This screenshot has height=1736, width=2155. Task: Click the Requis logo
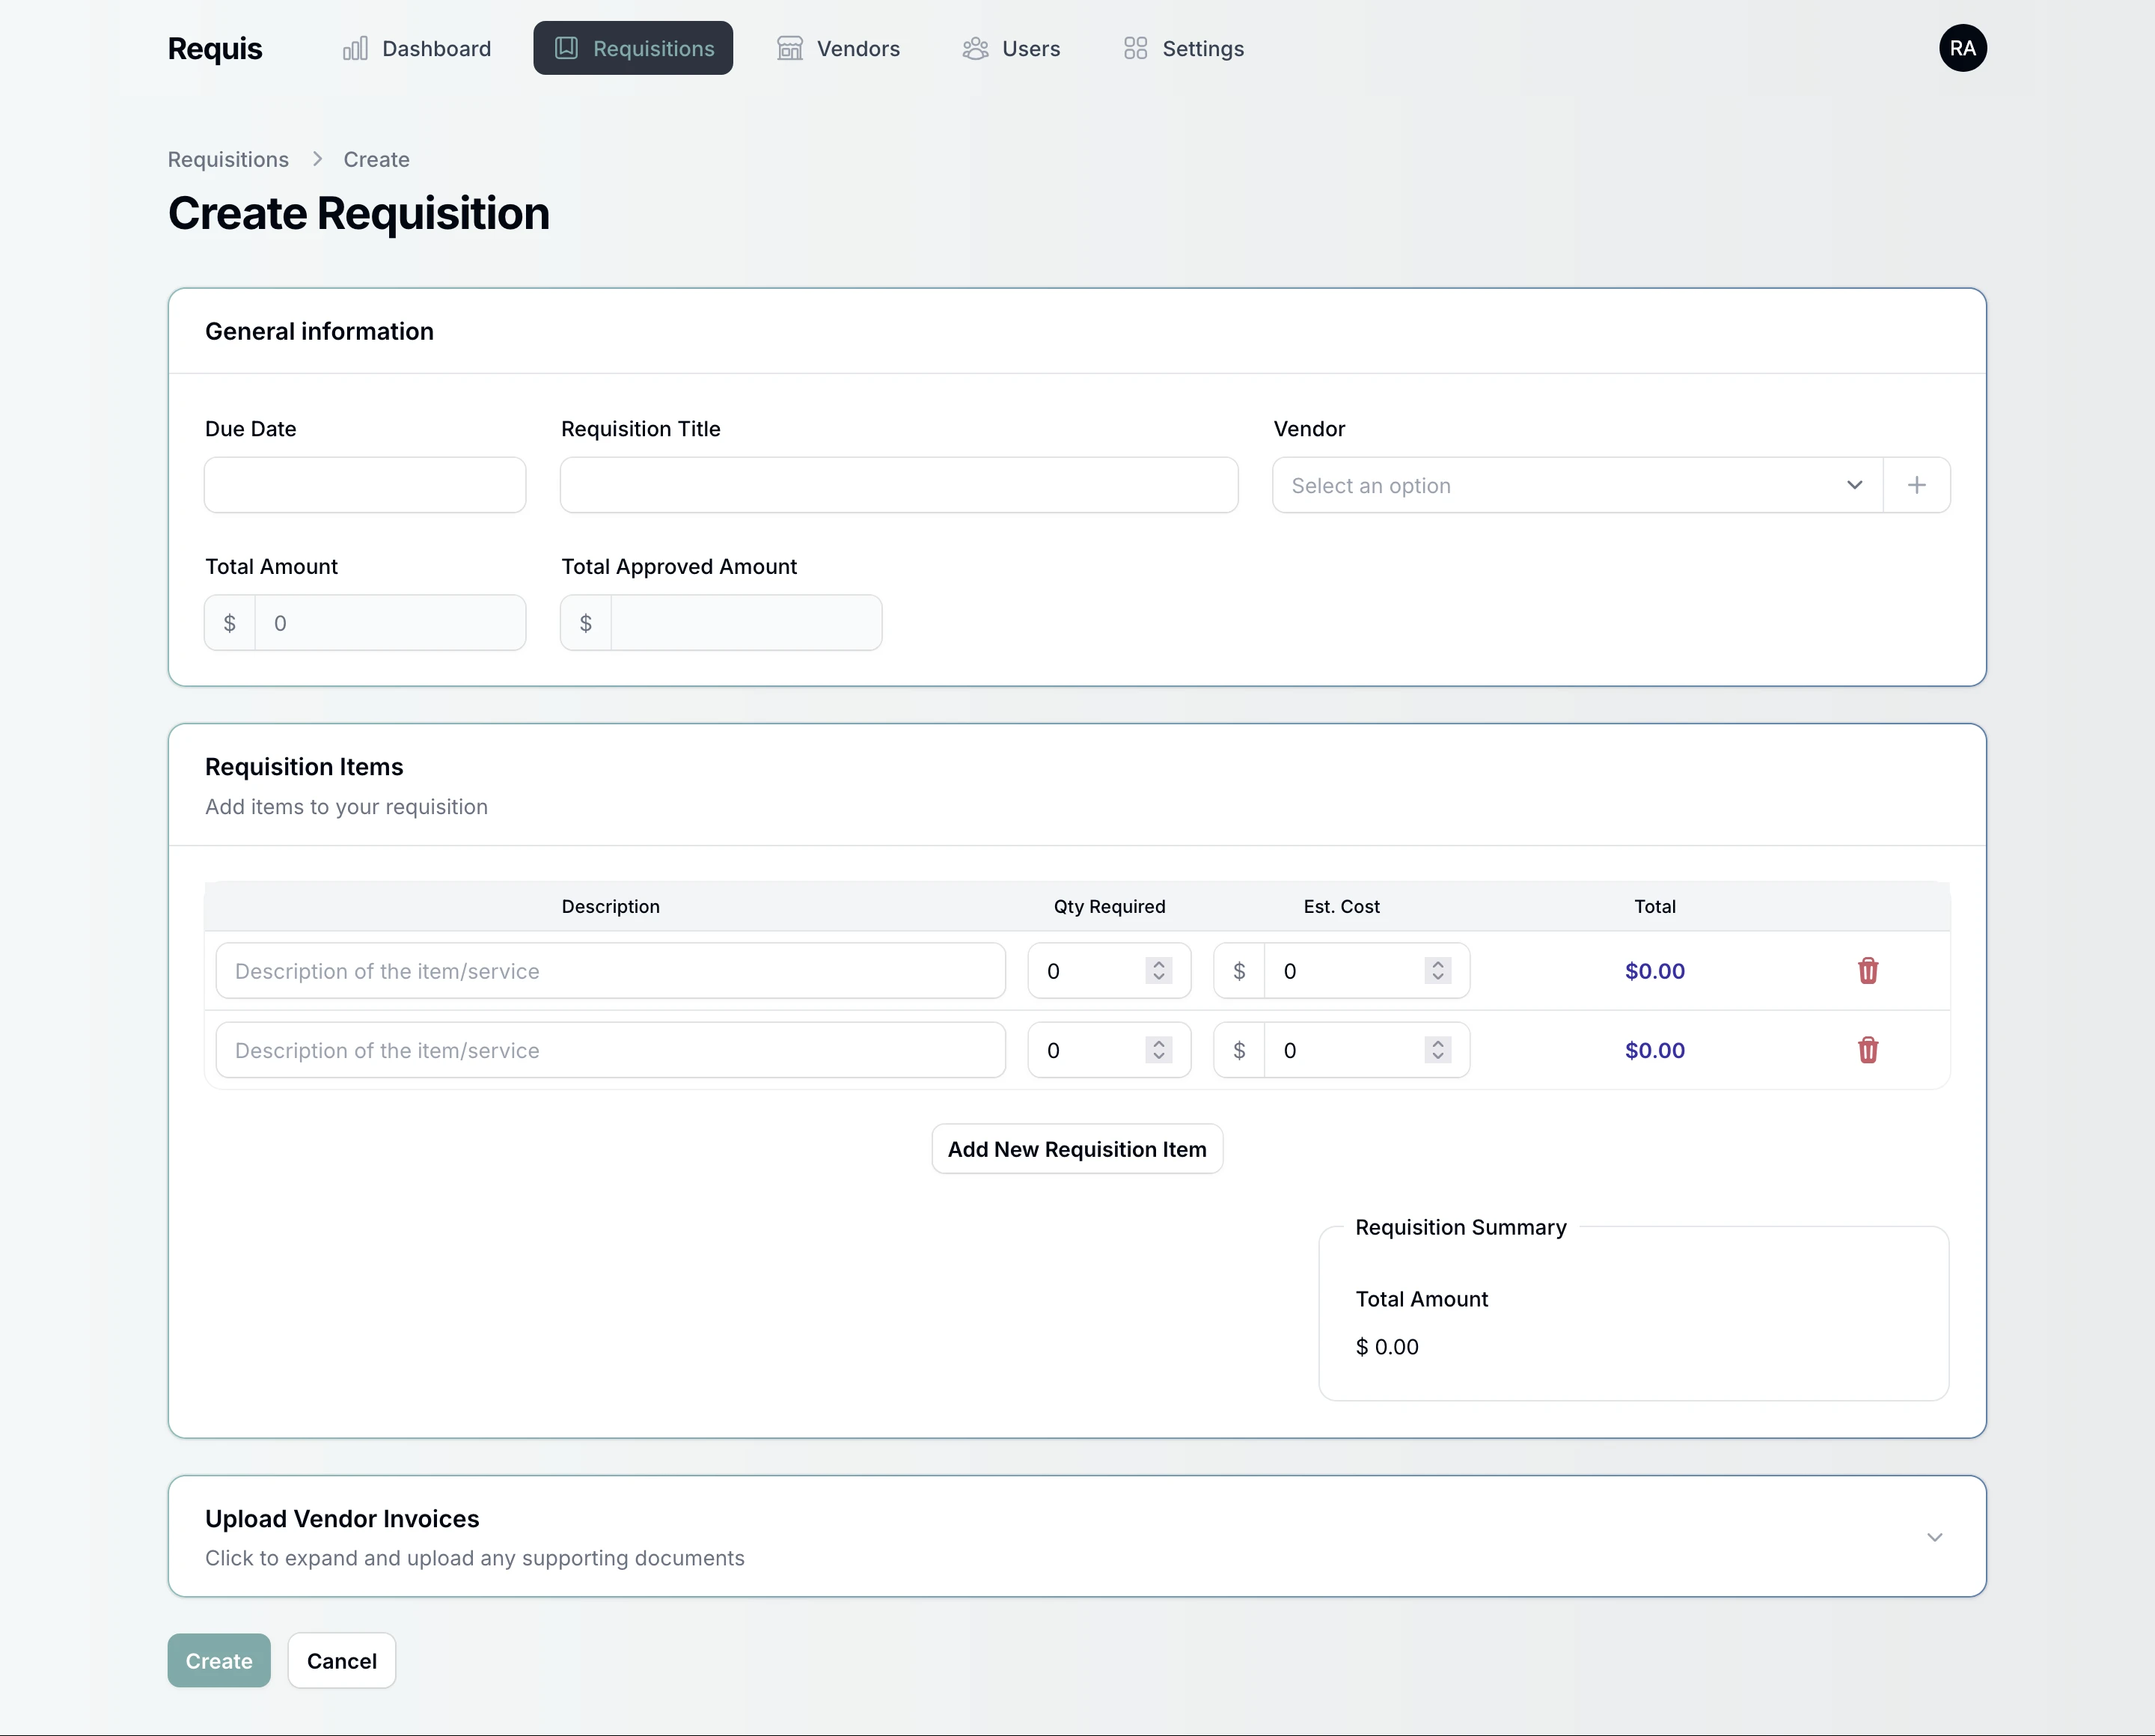(214, 48)
